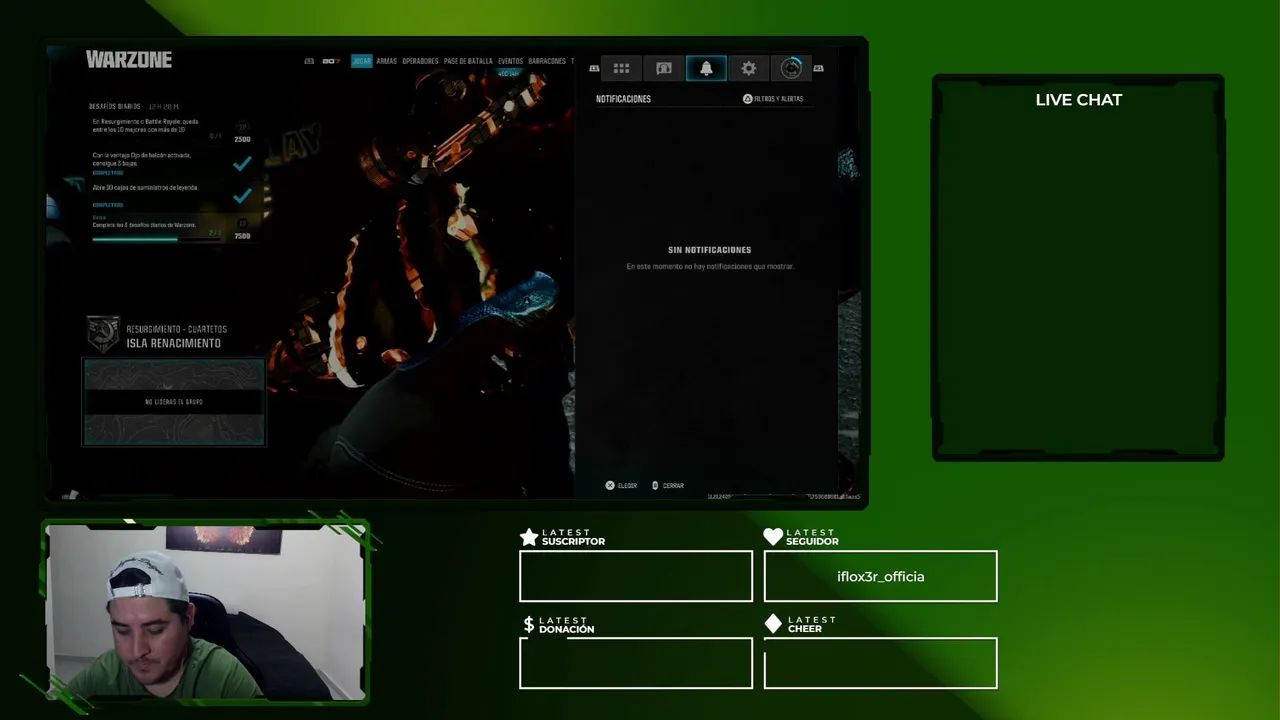
Task: Click the cajas de suministros de leyenda text
Action: (145, 187)
